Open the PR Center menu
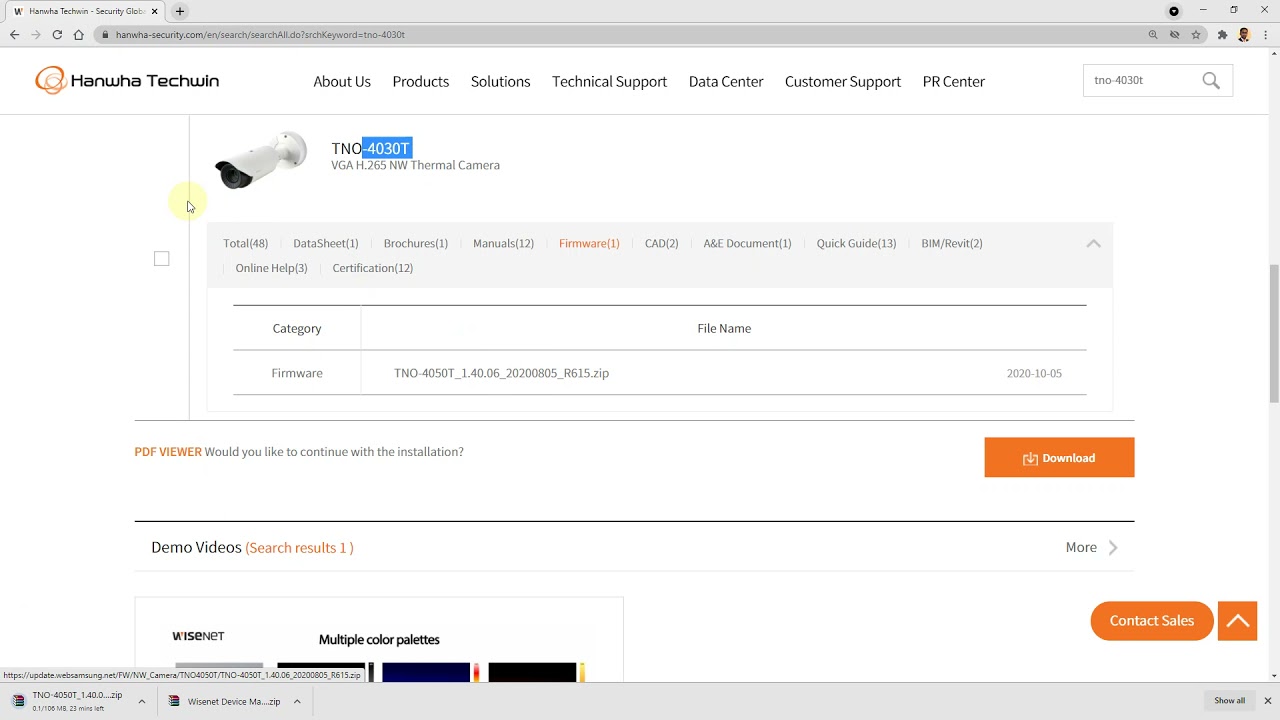The height and width of the screenshot is (720, 1280). tap(953, 81)
